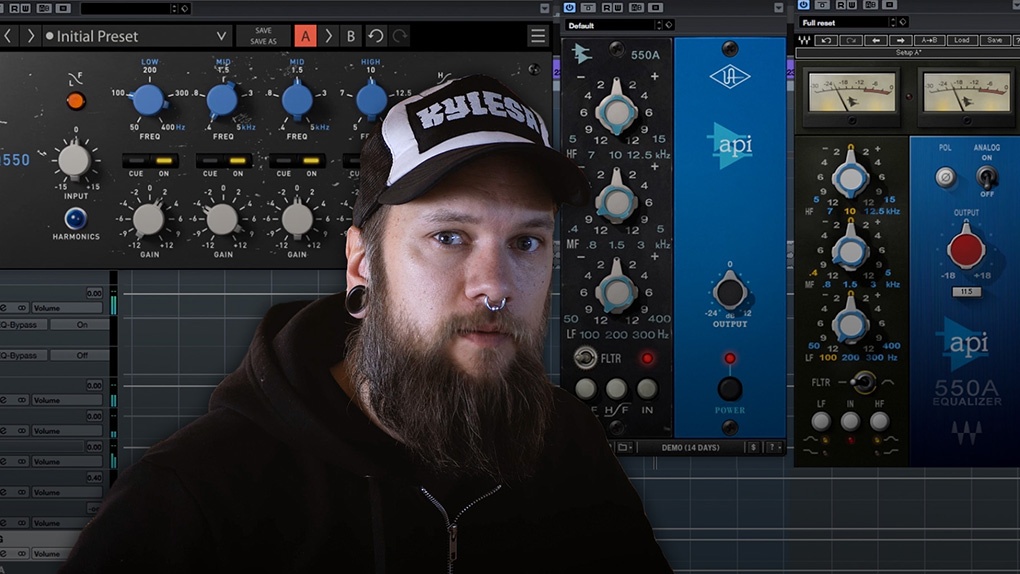The height and width of the screenshot is (574, 1020).
Task: Click power icon of the Full reset window
Action: tap(804, 5)
